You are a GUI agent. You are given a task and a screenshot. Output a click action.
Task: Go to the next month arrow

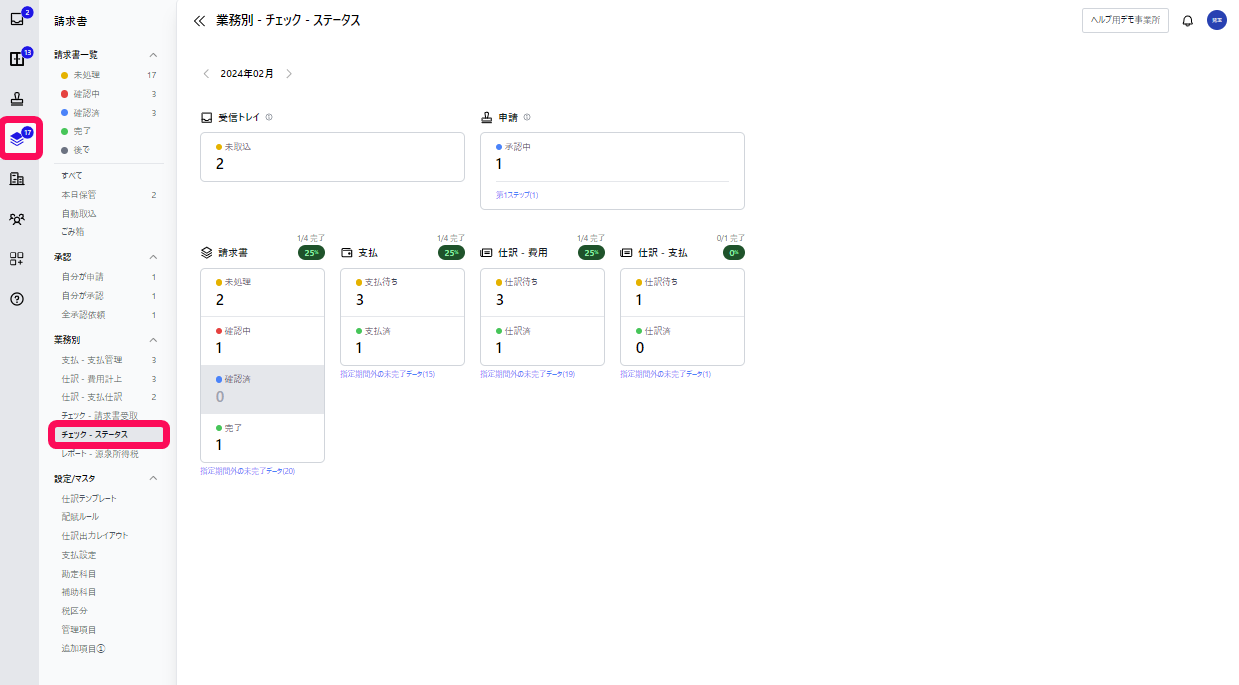tap(289, 73)
